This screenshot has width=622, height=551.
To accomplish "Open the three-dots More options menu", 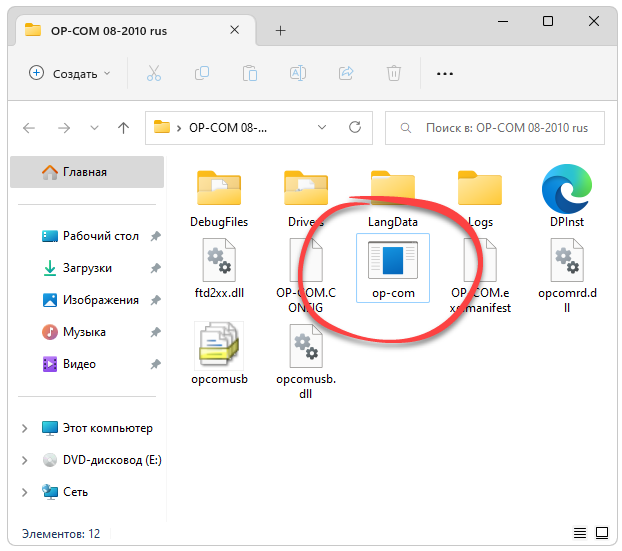I will pos(445,74).
